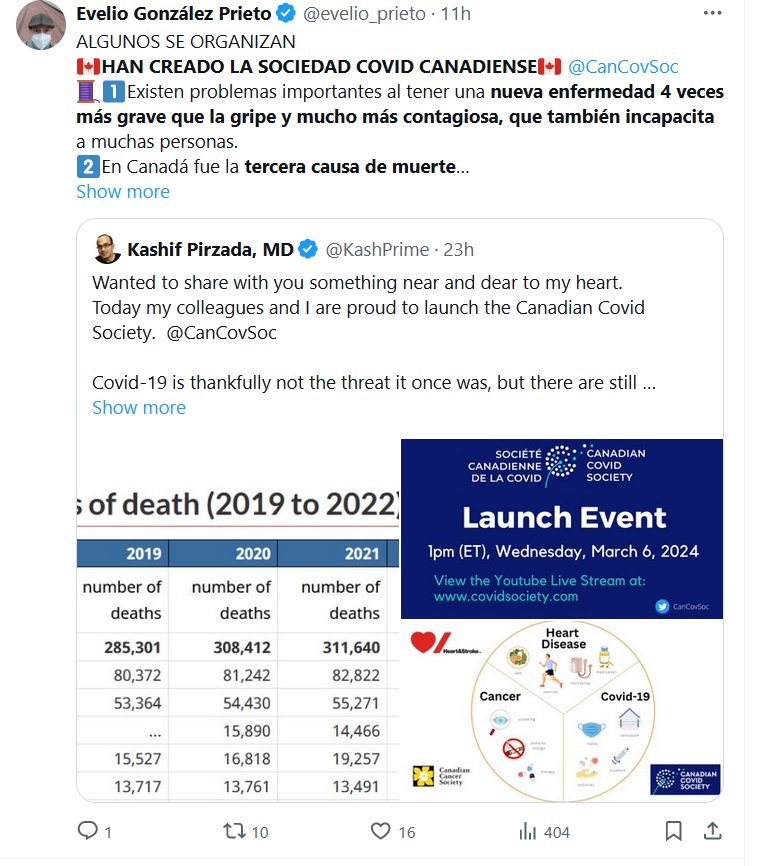760x866 pixels.
Task: Expand main tweet with Show more
Action: point(123,191)
